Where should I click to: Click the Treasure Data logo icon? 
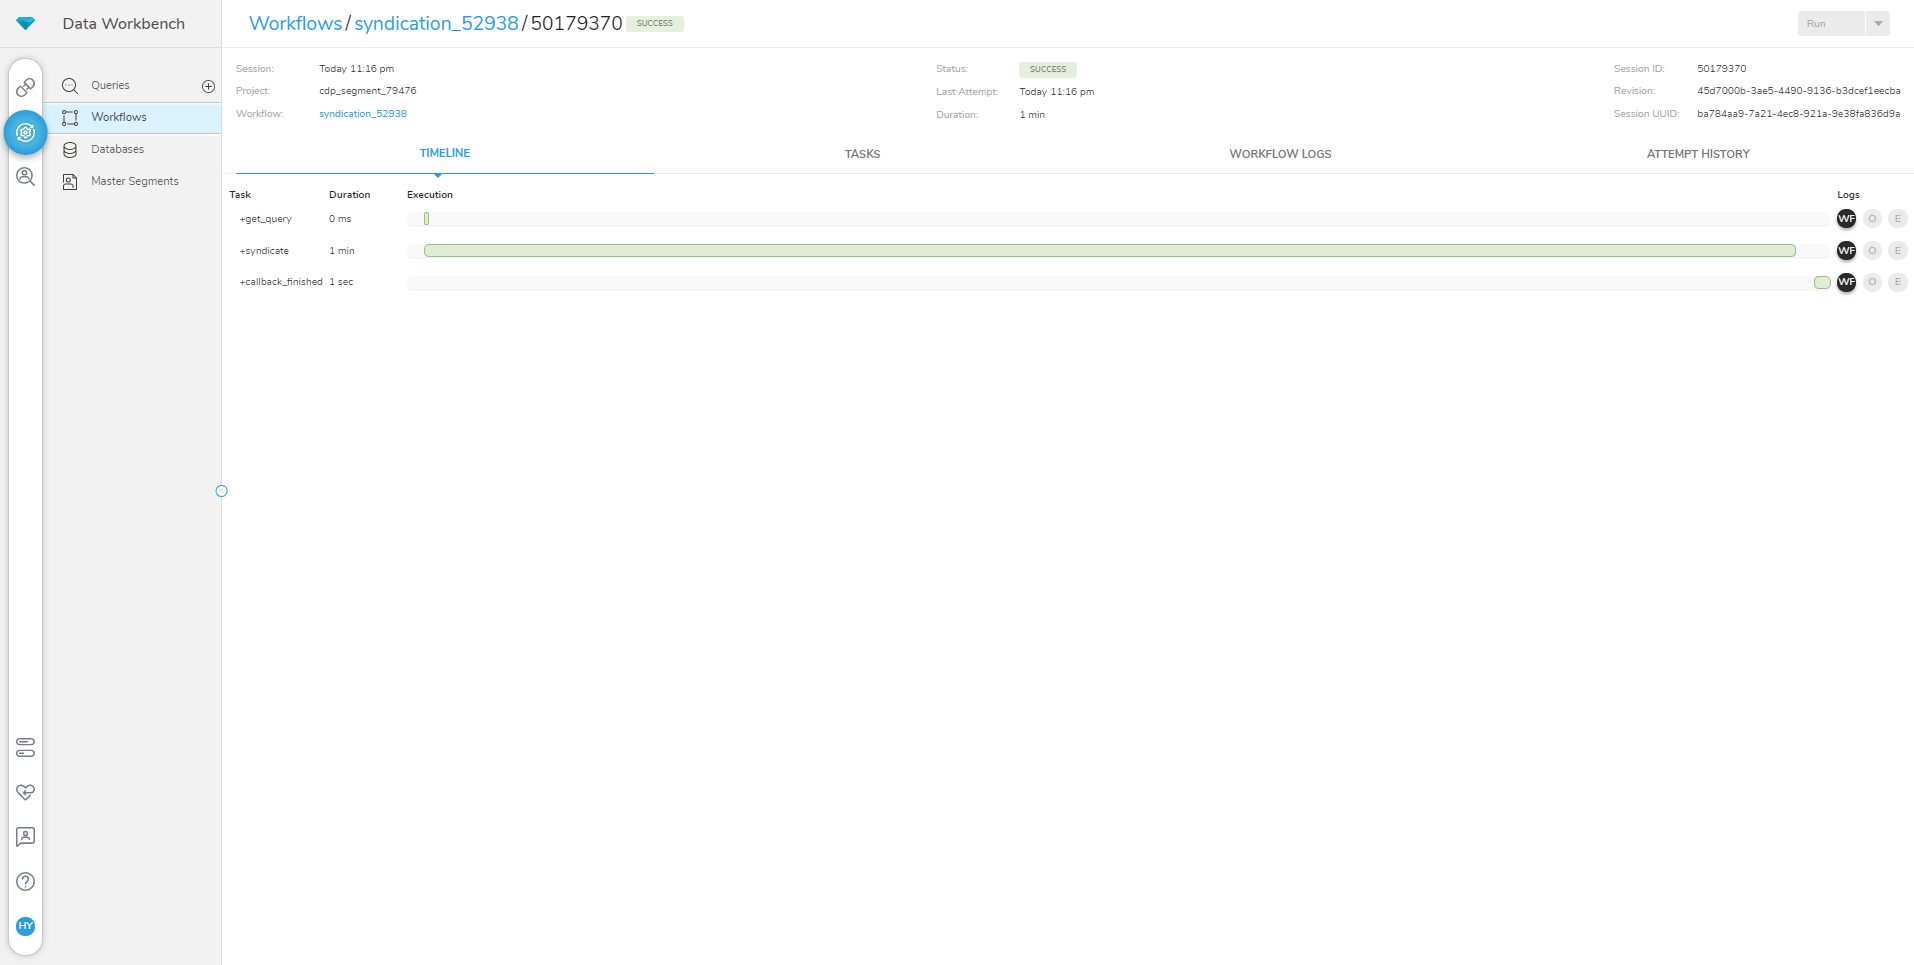coord(26,23)
